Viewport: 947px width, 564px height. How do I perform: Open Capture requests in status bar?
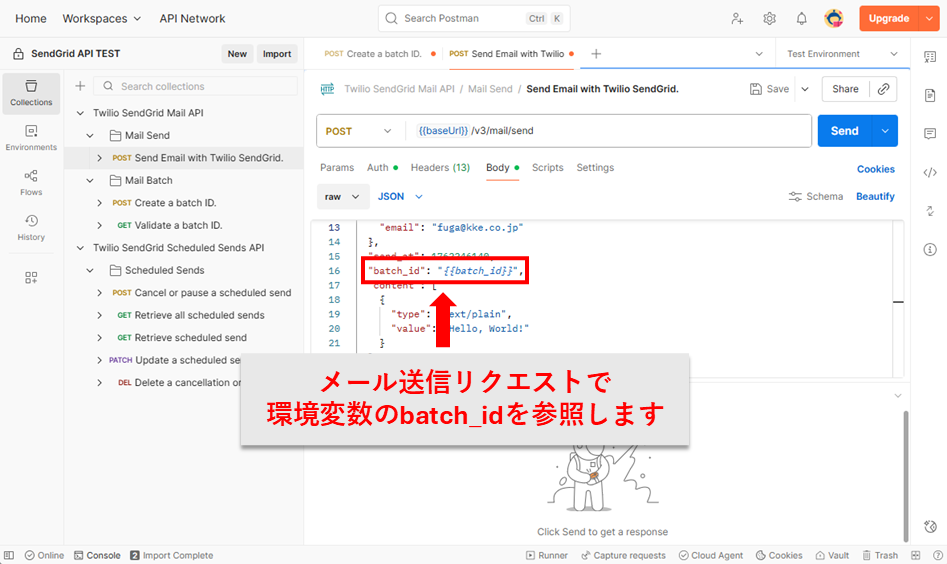(623, 555)
